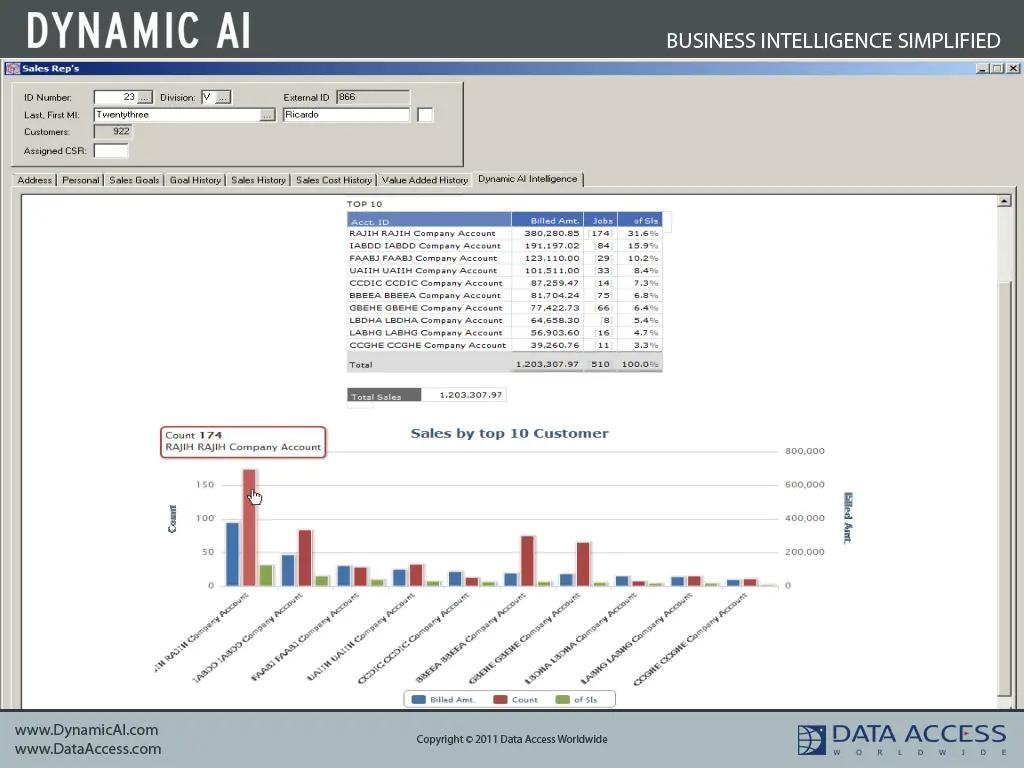Open the Division lookup button
The height and width of the screenshot is (768, 1024).
(223, 97)
